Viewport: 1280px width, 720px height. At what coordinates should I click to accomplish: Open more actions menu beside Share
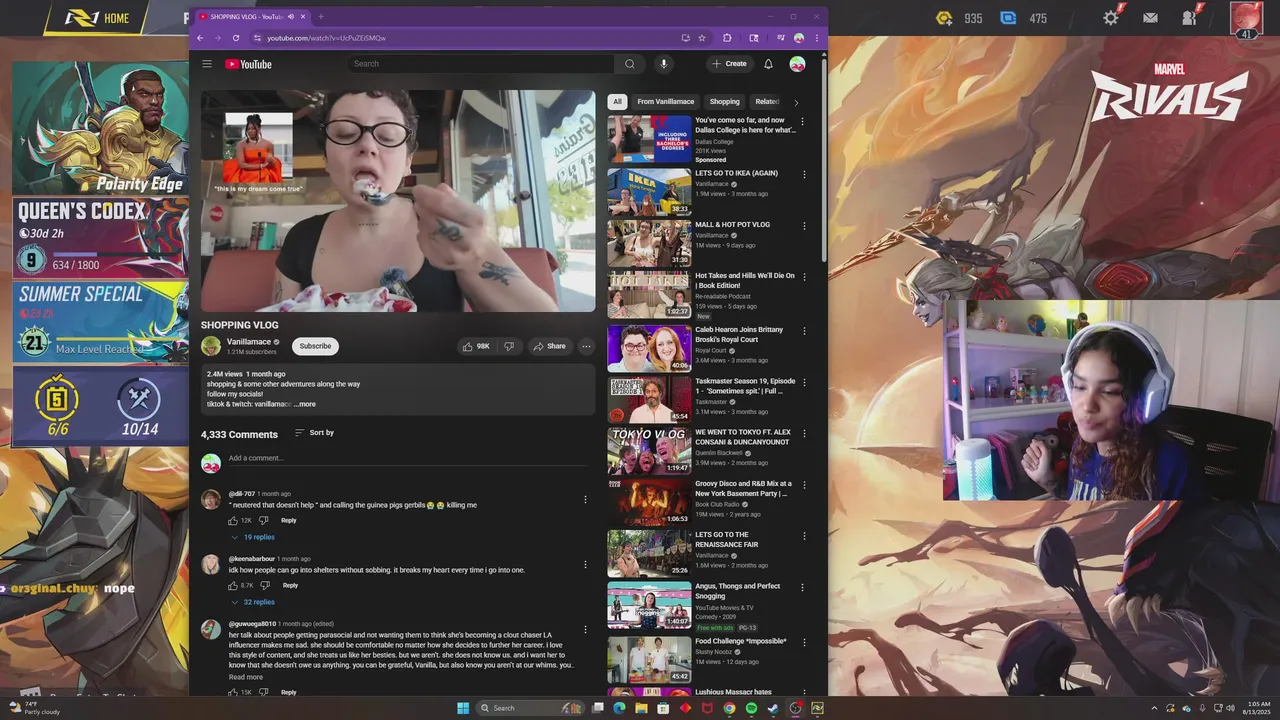coord(586,346)
